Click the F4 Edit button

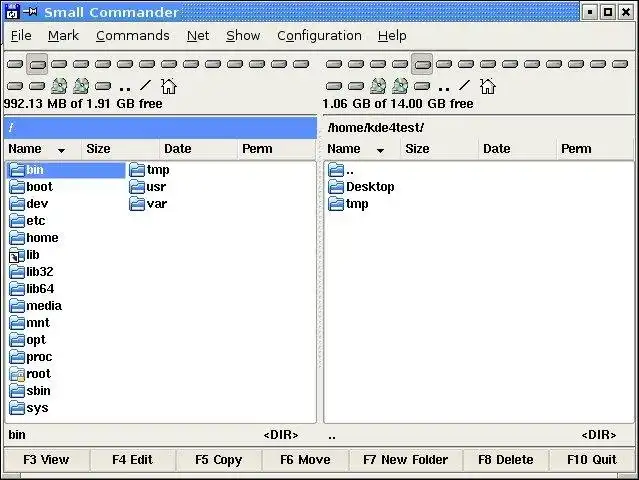132,460
